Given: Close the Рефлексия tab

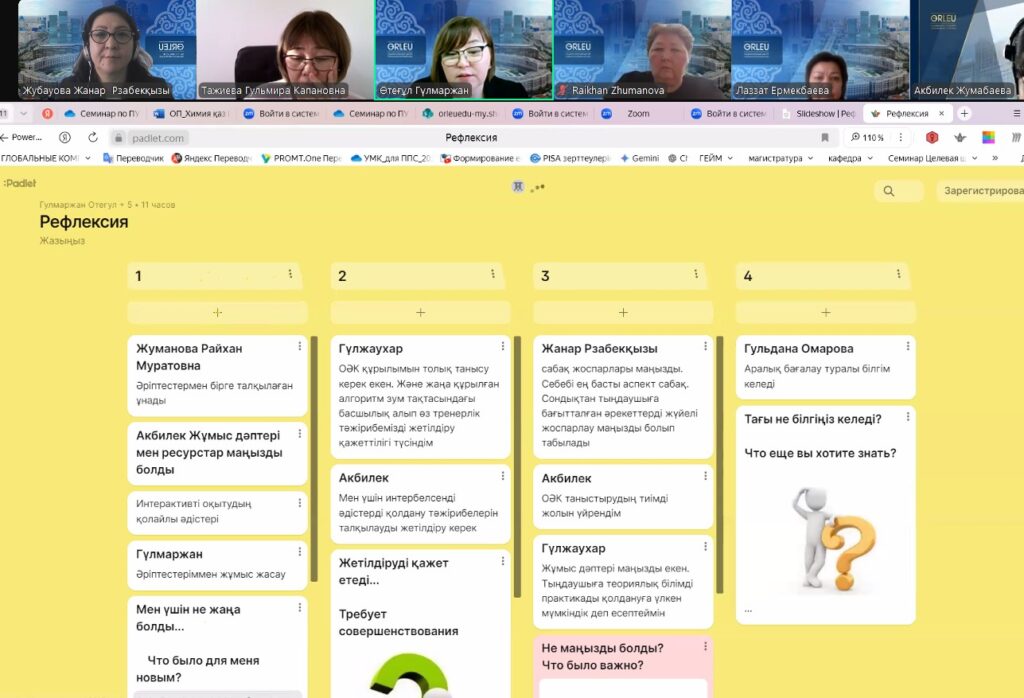Looking at the screenshot, I should tap(942, 114).
